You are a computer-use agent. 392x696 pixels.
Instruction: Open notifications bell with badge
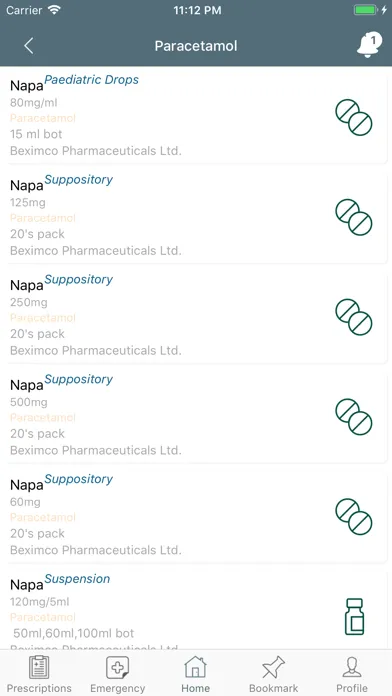tap(369, 44)
